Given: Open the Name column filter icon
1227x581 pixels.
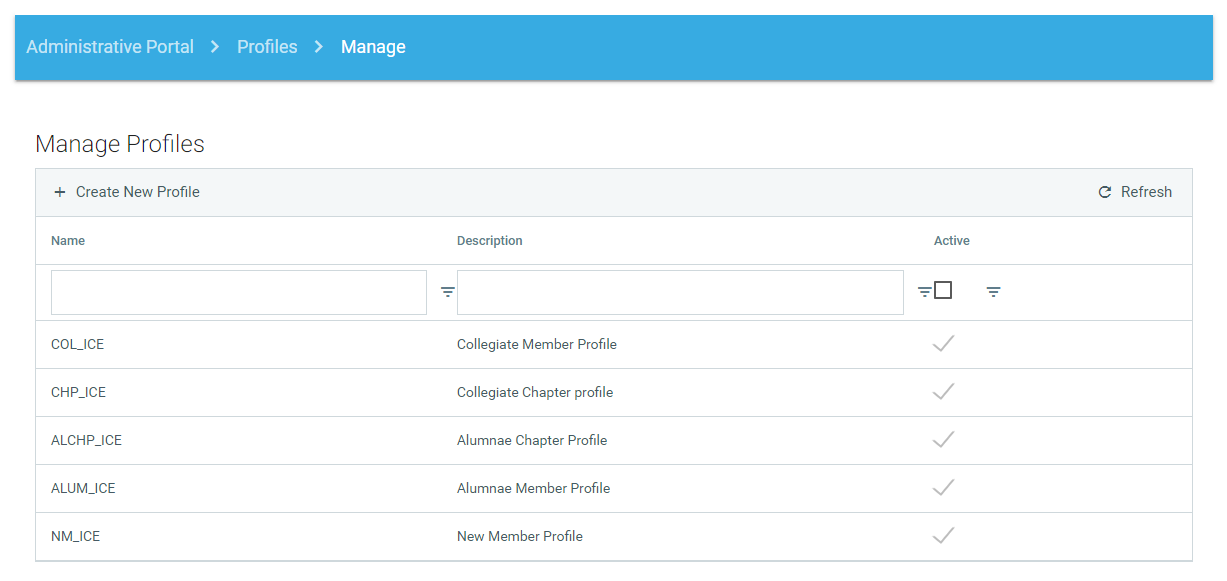Looking at the screenshot, I should click(448, 292).
